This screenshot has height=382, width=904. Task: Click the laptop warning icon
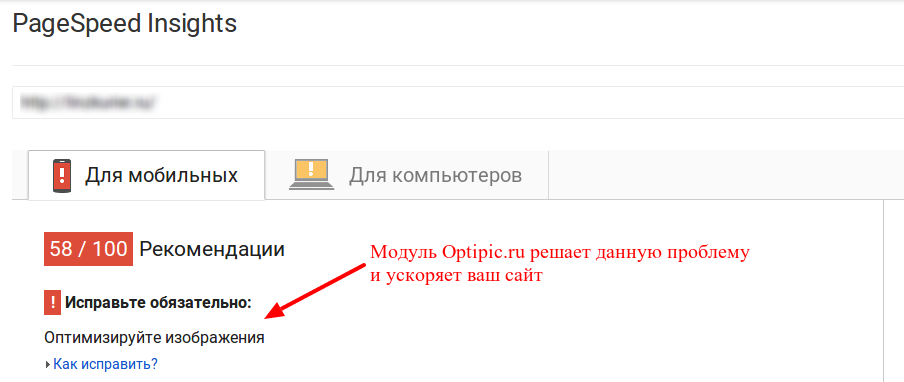click(312, 175)
